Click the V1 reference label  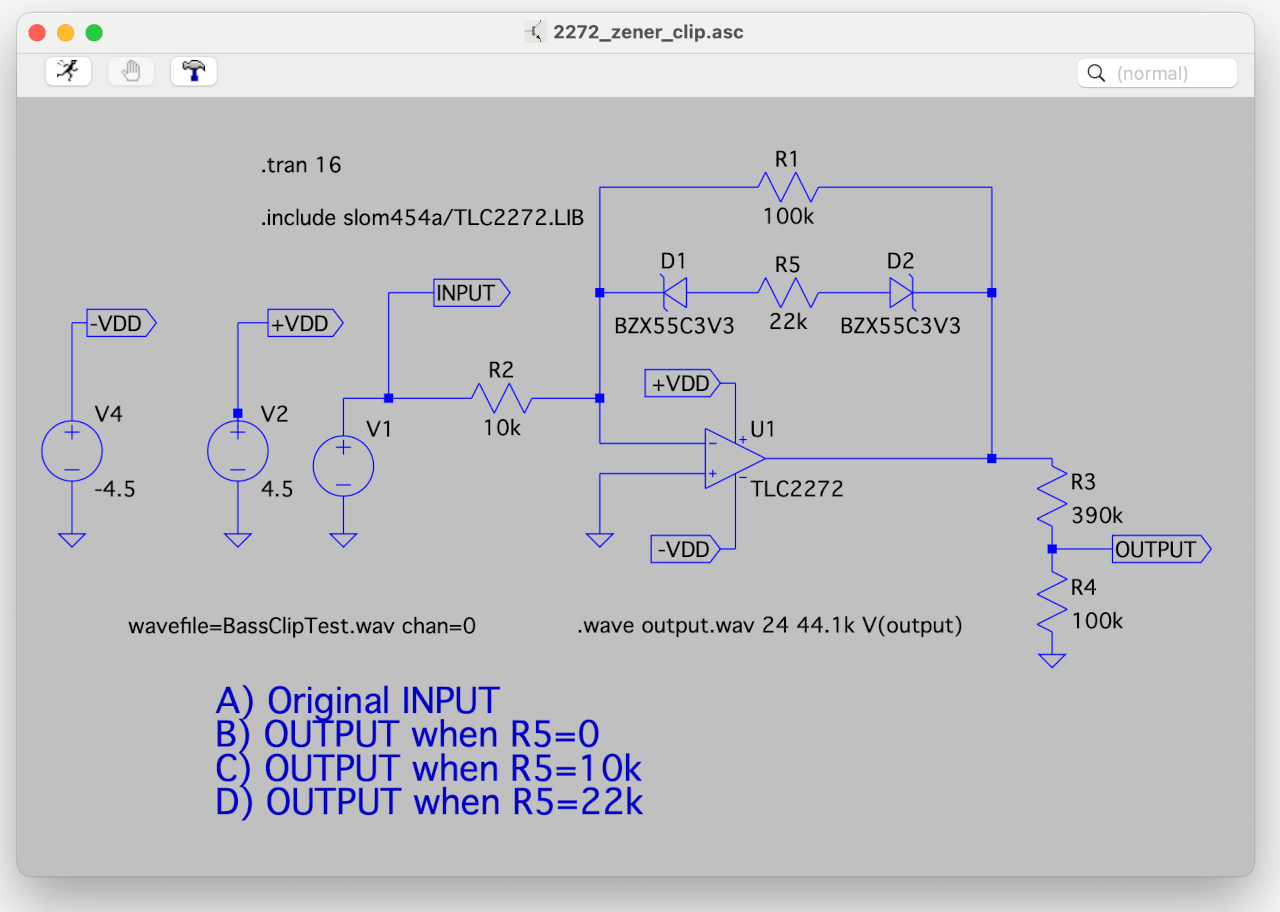point(379,429)
